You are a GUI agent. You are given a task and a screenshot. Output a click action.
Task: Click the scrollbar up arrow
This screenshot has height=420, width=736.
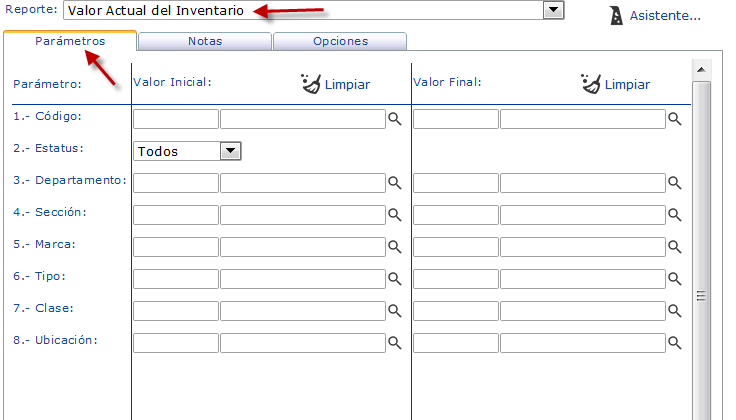tap(702, 68)
